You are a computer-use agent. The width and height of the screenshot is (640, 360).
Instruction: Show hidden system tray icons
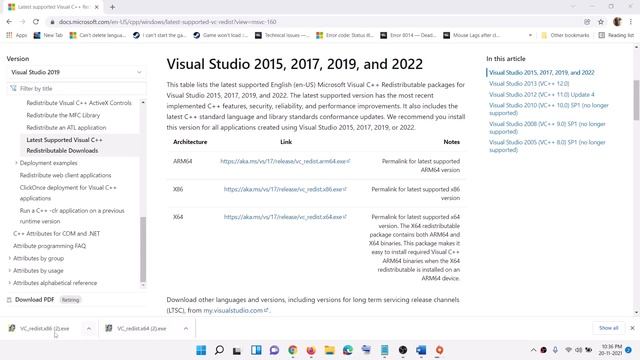(533, 350)
